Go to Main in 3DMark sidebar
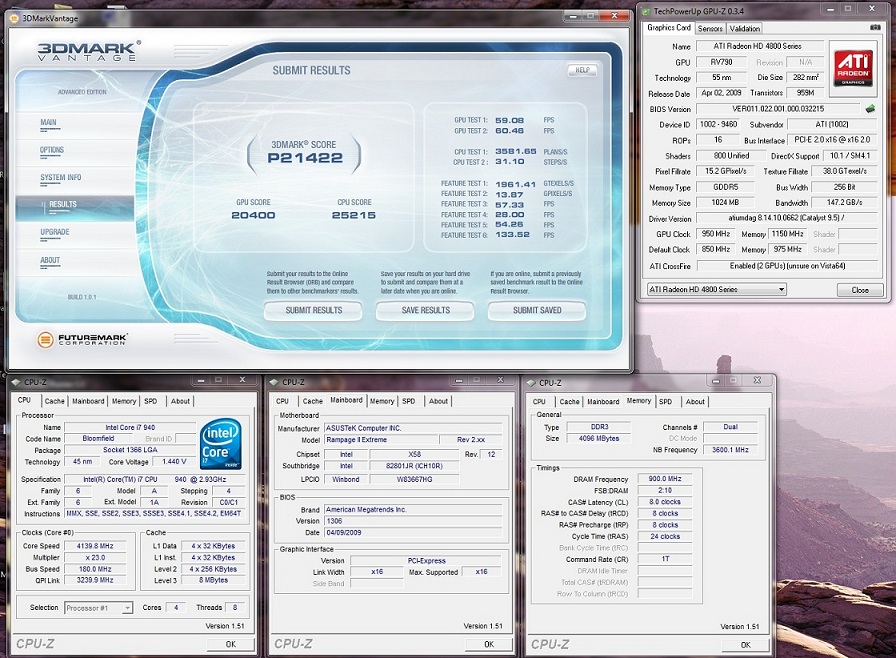The image size is (896, 658). pos(49,122)
